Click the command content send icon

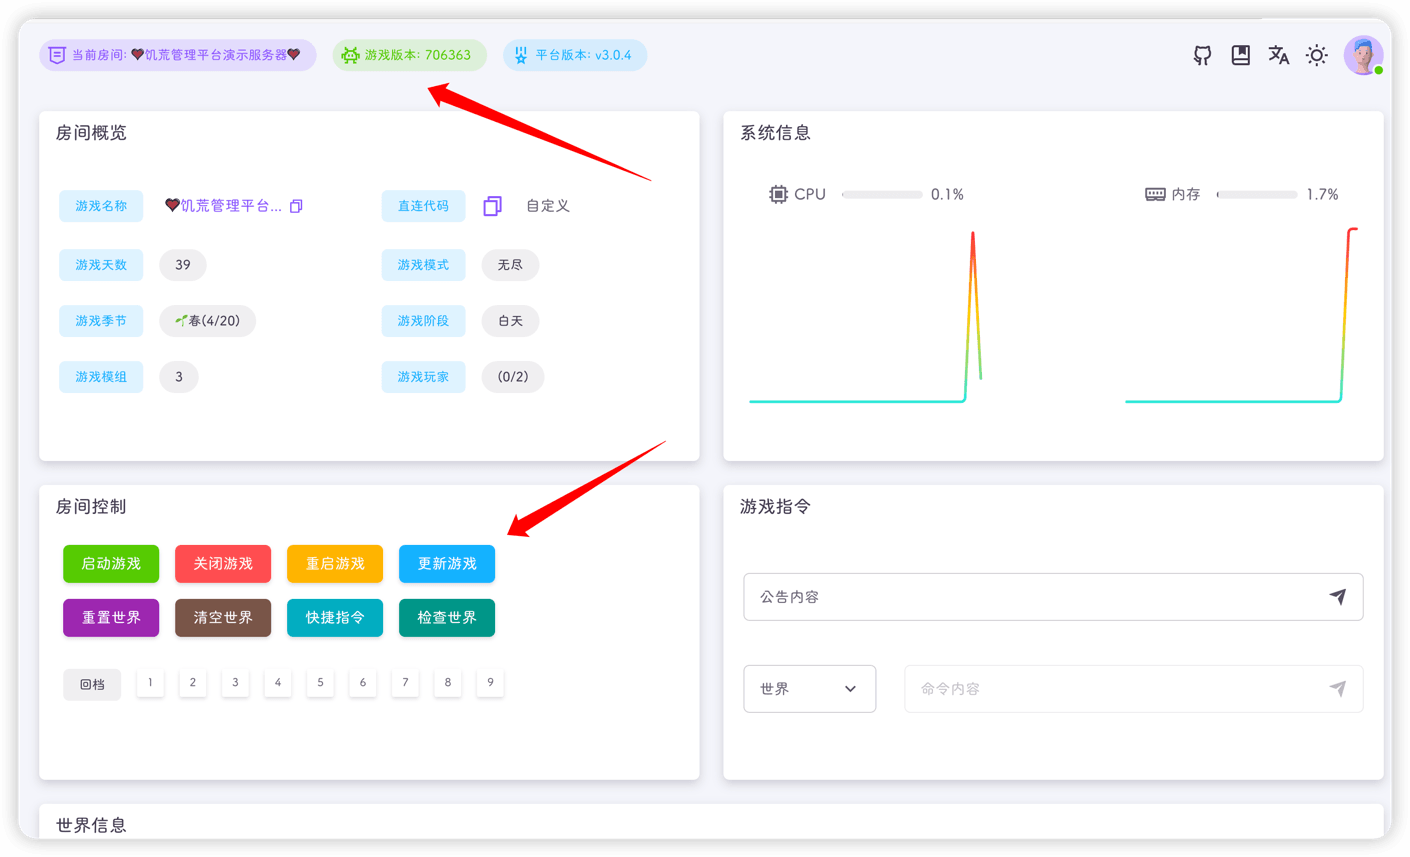click(1337, 689)
